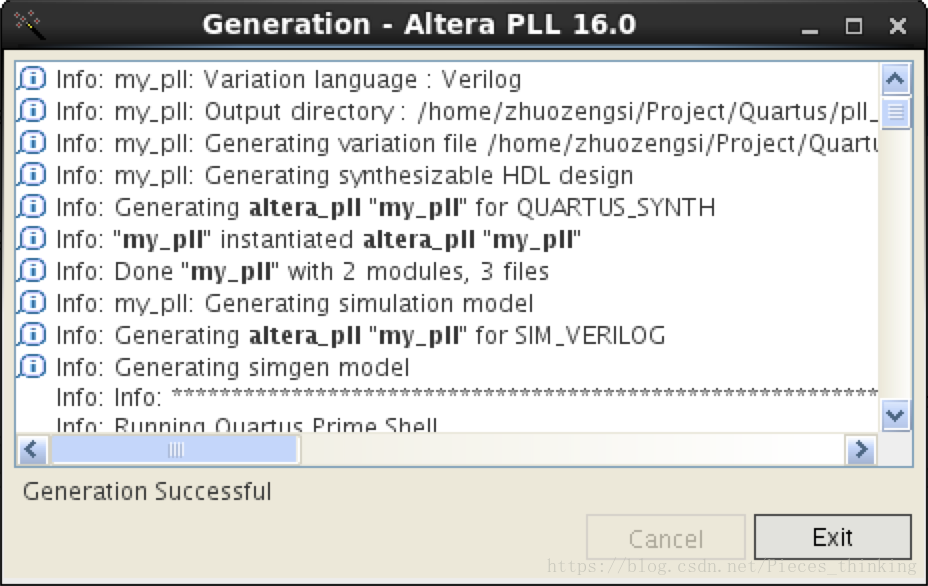The height and width of the screenshot is (586, 928).
Task: Click the horizontal scrollbar thumb
Action: click(x=175, y=450)
